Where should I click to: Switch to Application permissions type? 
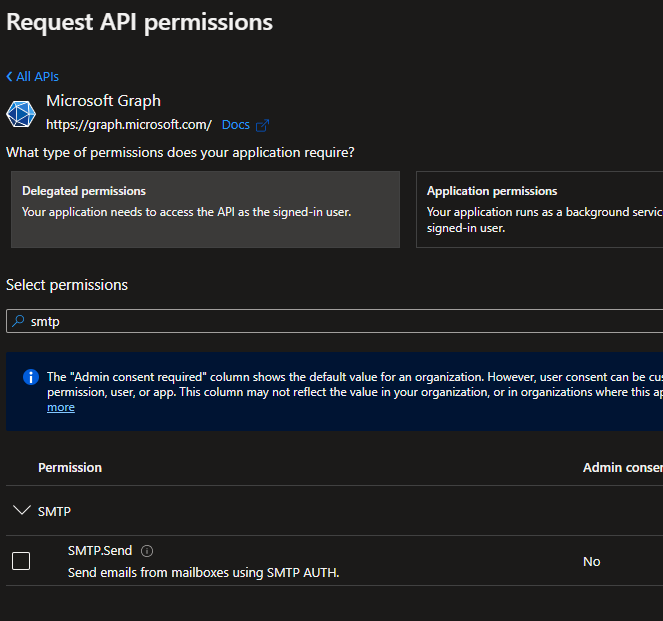click(539, 209)
